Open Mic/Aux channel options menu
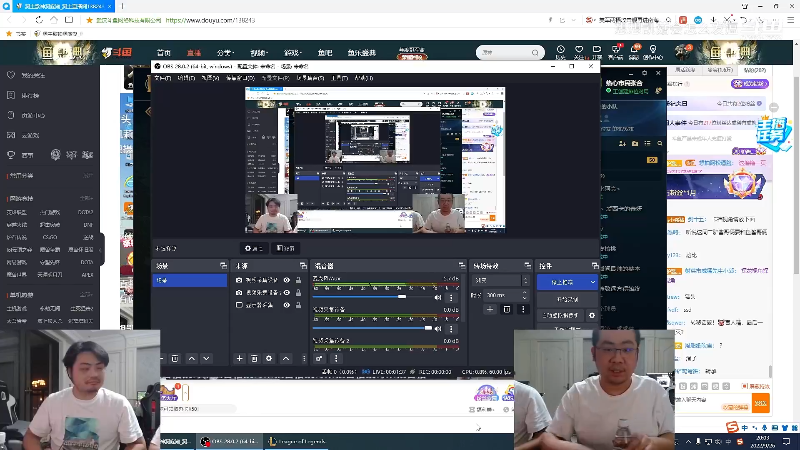Image resolution: width=800 pixels, height=450 pixels. 451,297
